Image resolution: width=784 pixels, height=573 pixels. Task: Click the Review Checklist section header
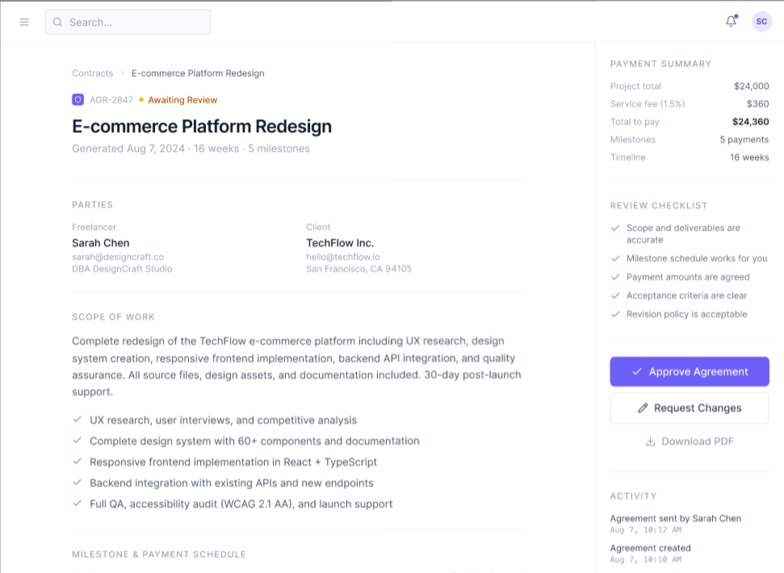click(x=658, y=206)
